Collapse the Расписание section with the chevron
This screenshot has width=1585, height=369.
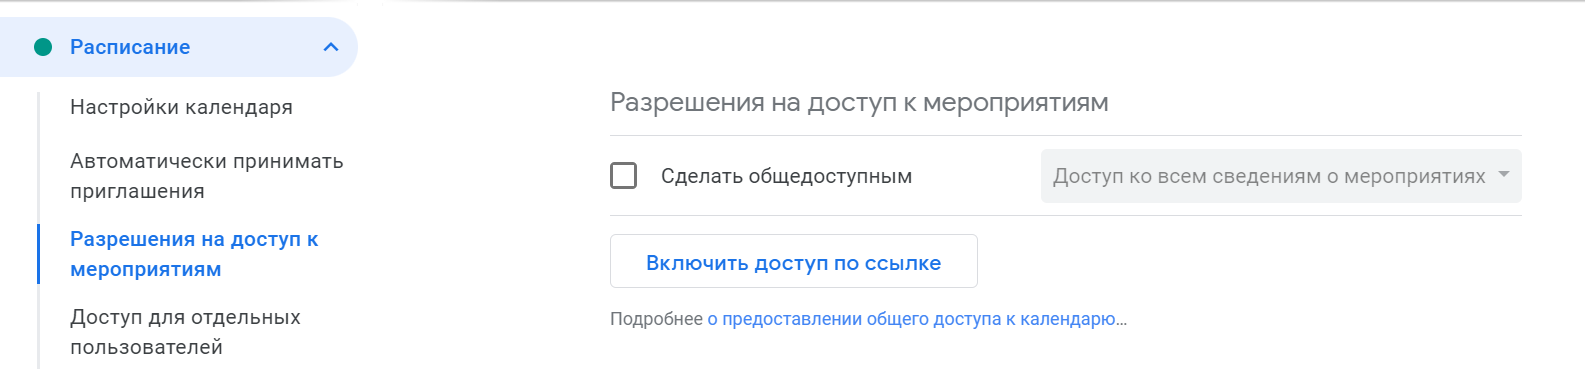click(x=331, y=47)
